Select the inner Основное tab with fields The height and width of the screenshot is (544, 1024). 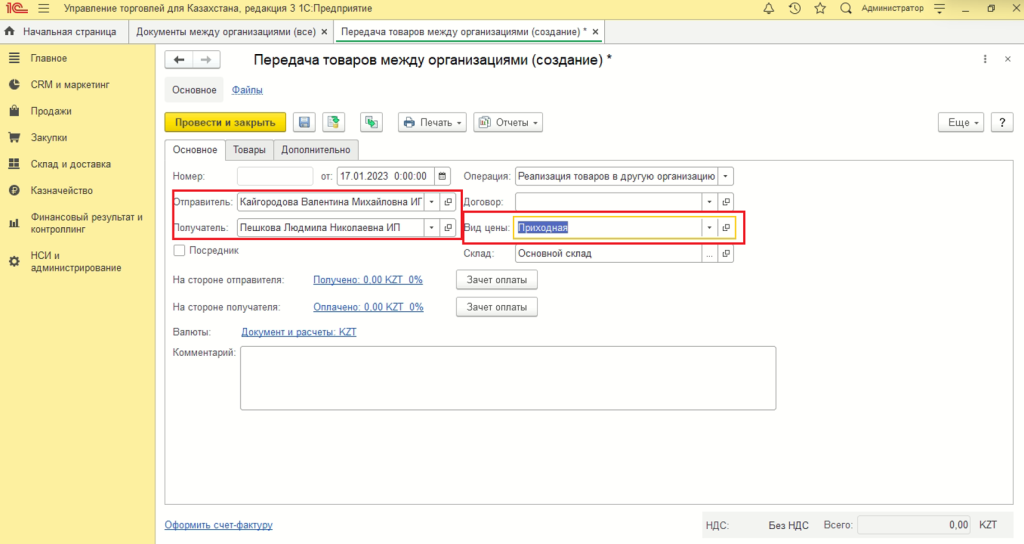195,150
